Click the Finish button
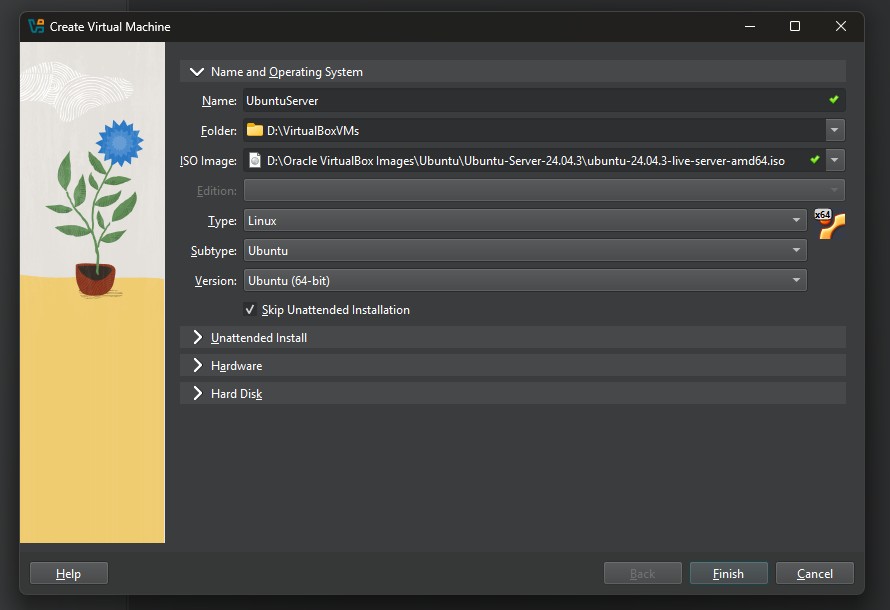890x610 pixels. [728, 573]
